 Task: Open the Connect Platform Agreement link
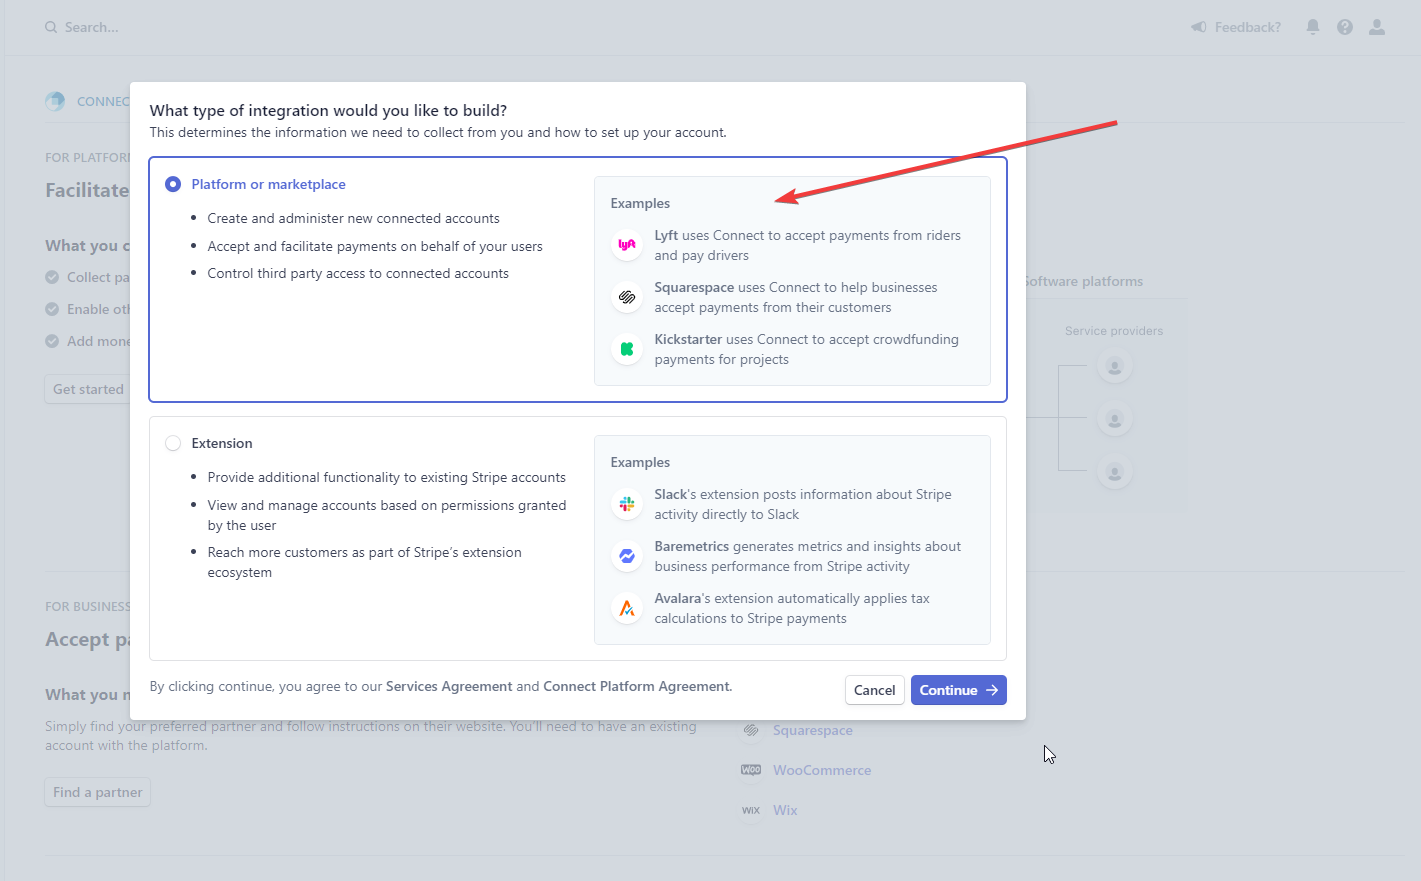[x=637, y=686]
